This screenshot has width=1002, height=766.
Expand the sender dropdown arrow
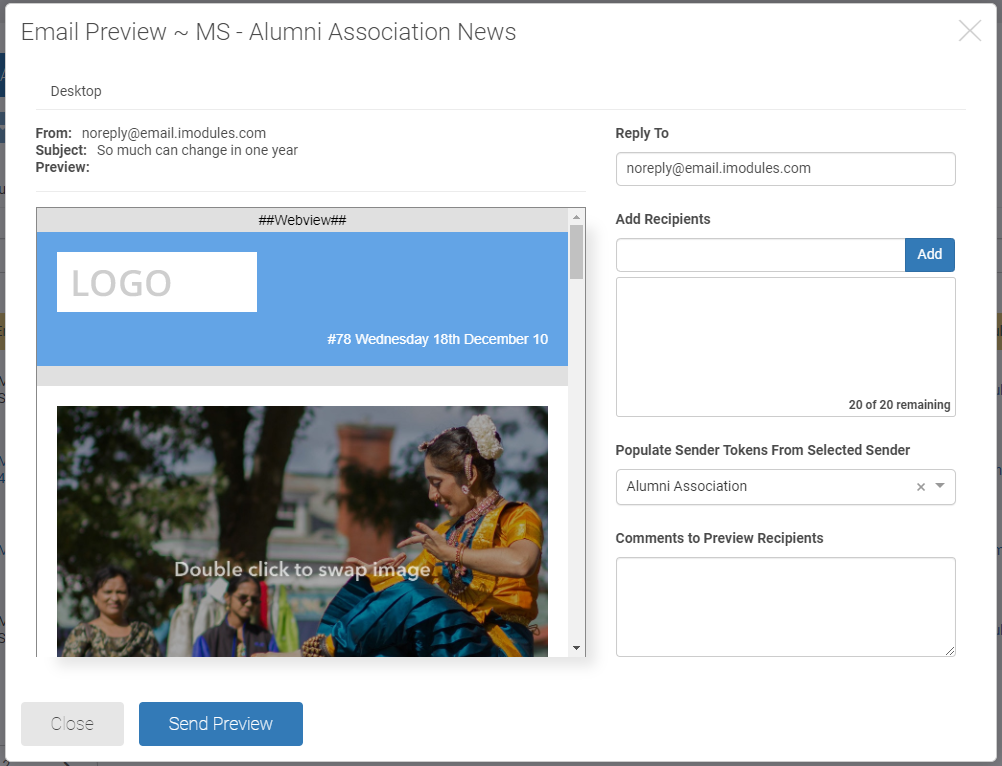coord(940,487)
